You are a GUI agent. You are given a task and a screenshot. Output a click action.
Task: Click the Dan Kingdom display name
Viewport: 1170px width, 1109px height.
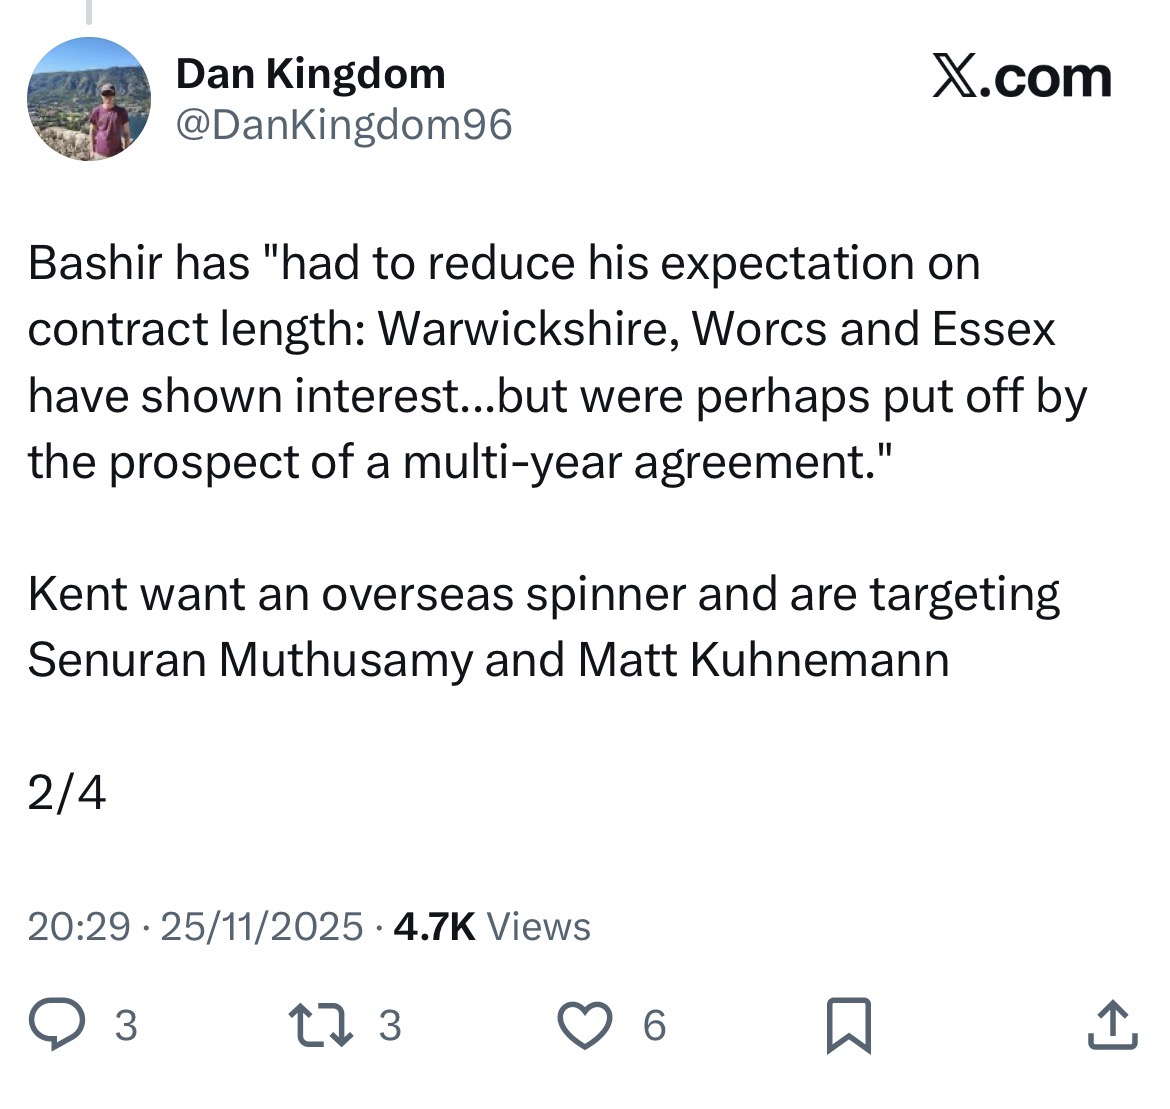(310, 74)
